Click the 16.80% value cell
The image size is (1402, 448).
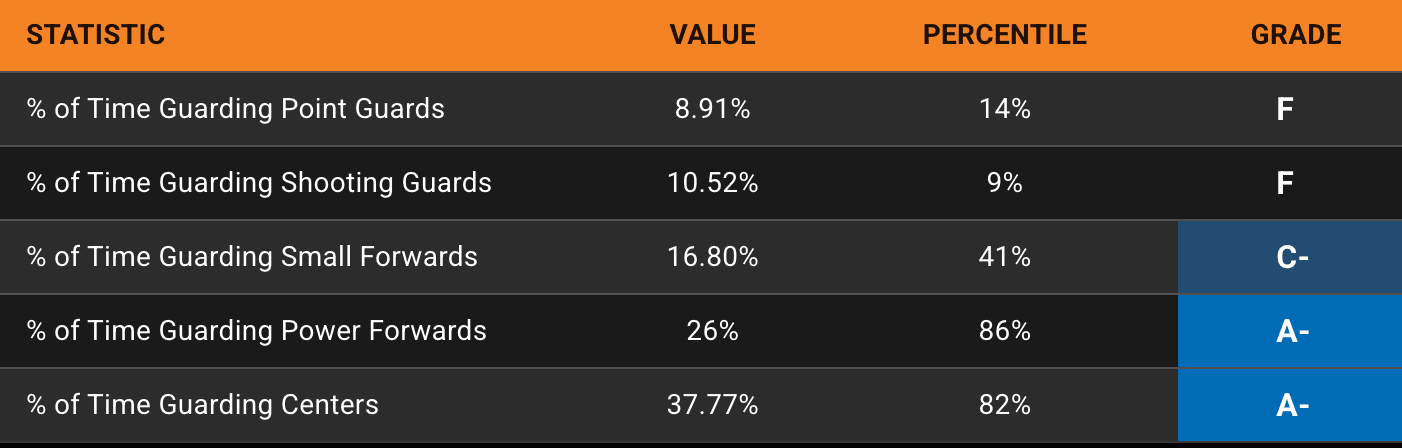point(712,257)
